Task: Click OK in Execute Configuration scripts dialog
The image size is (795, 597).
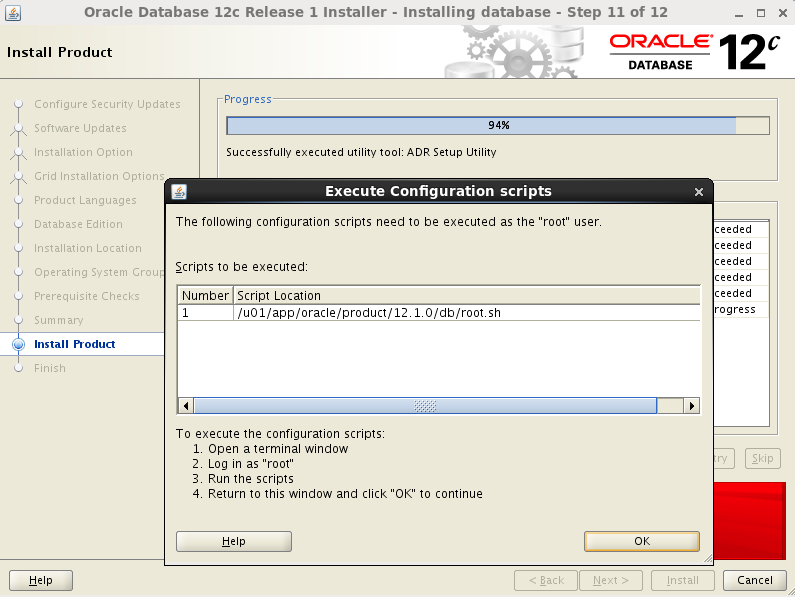Action: [x=641, y=541]
